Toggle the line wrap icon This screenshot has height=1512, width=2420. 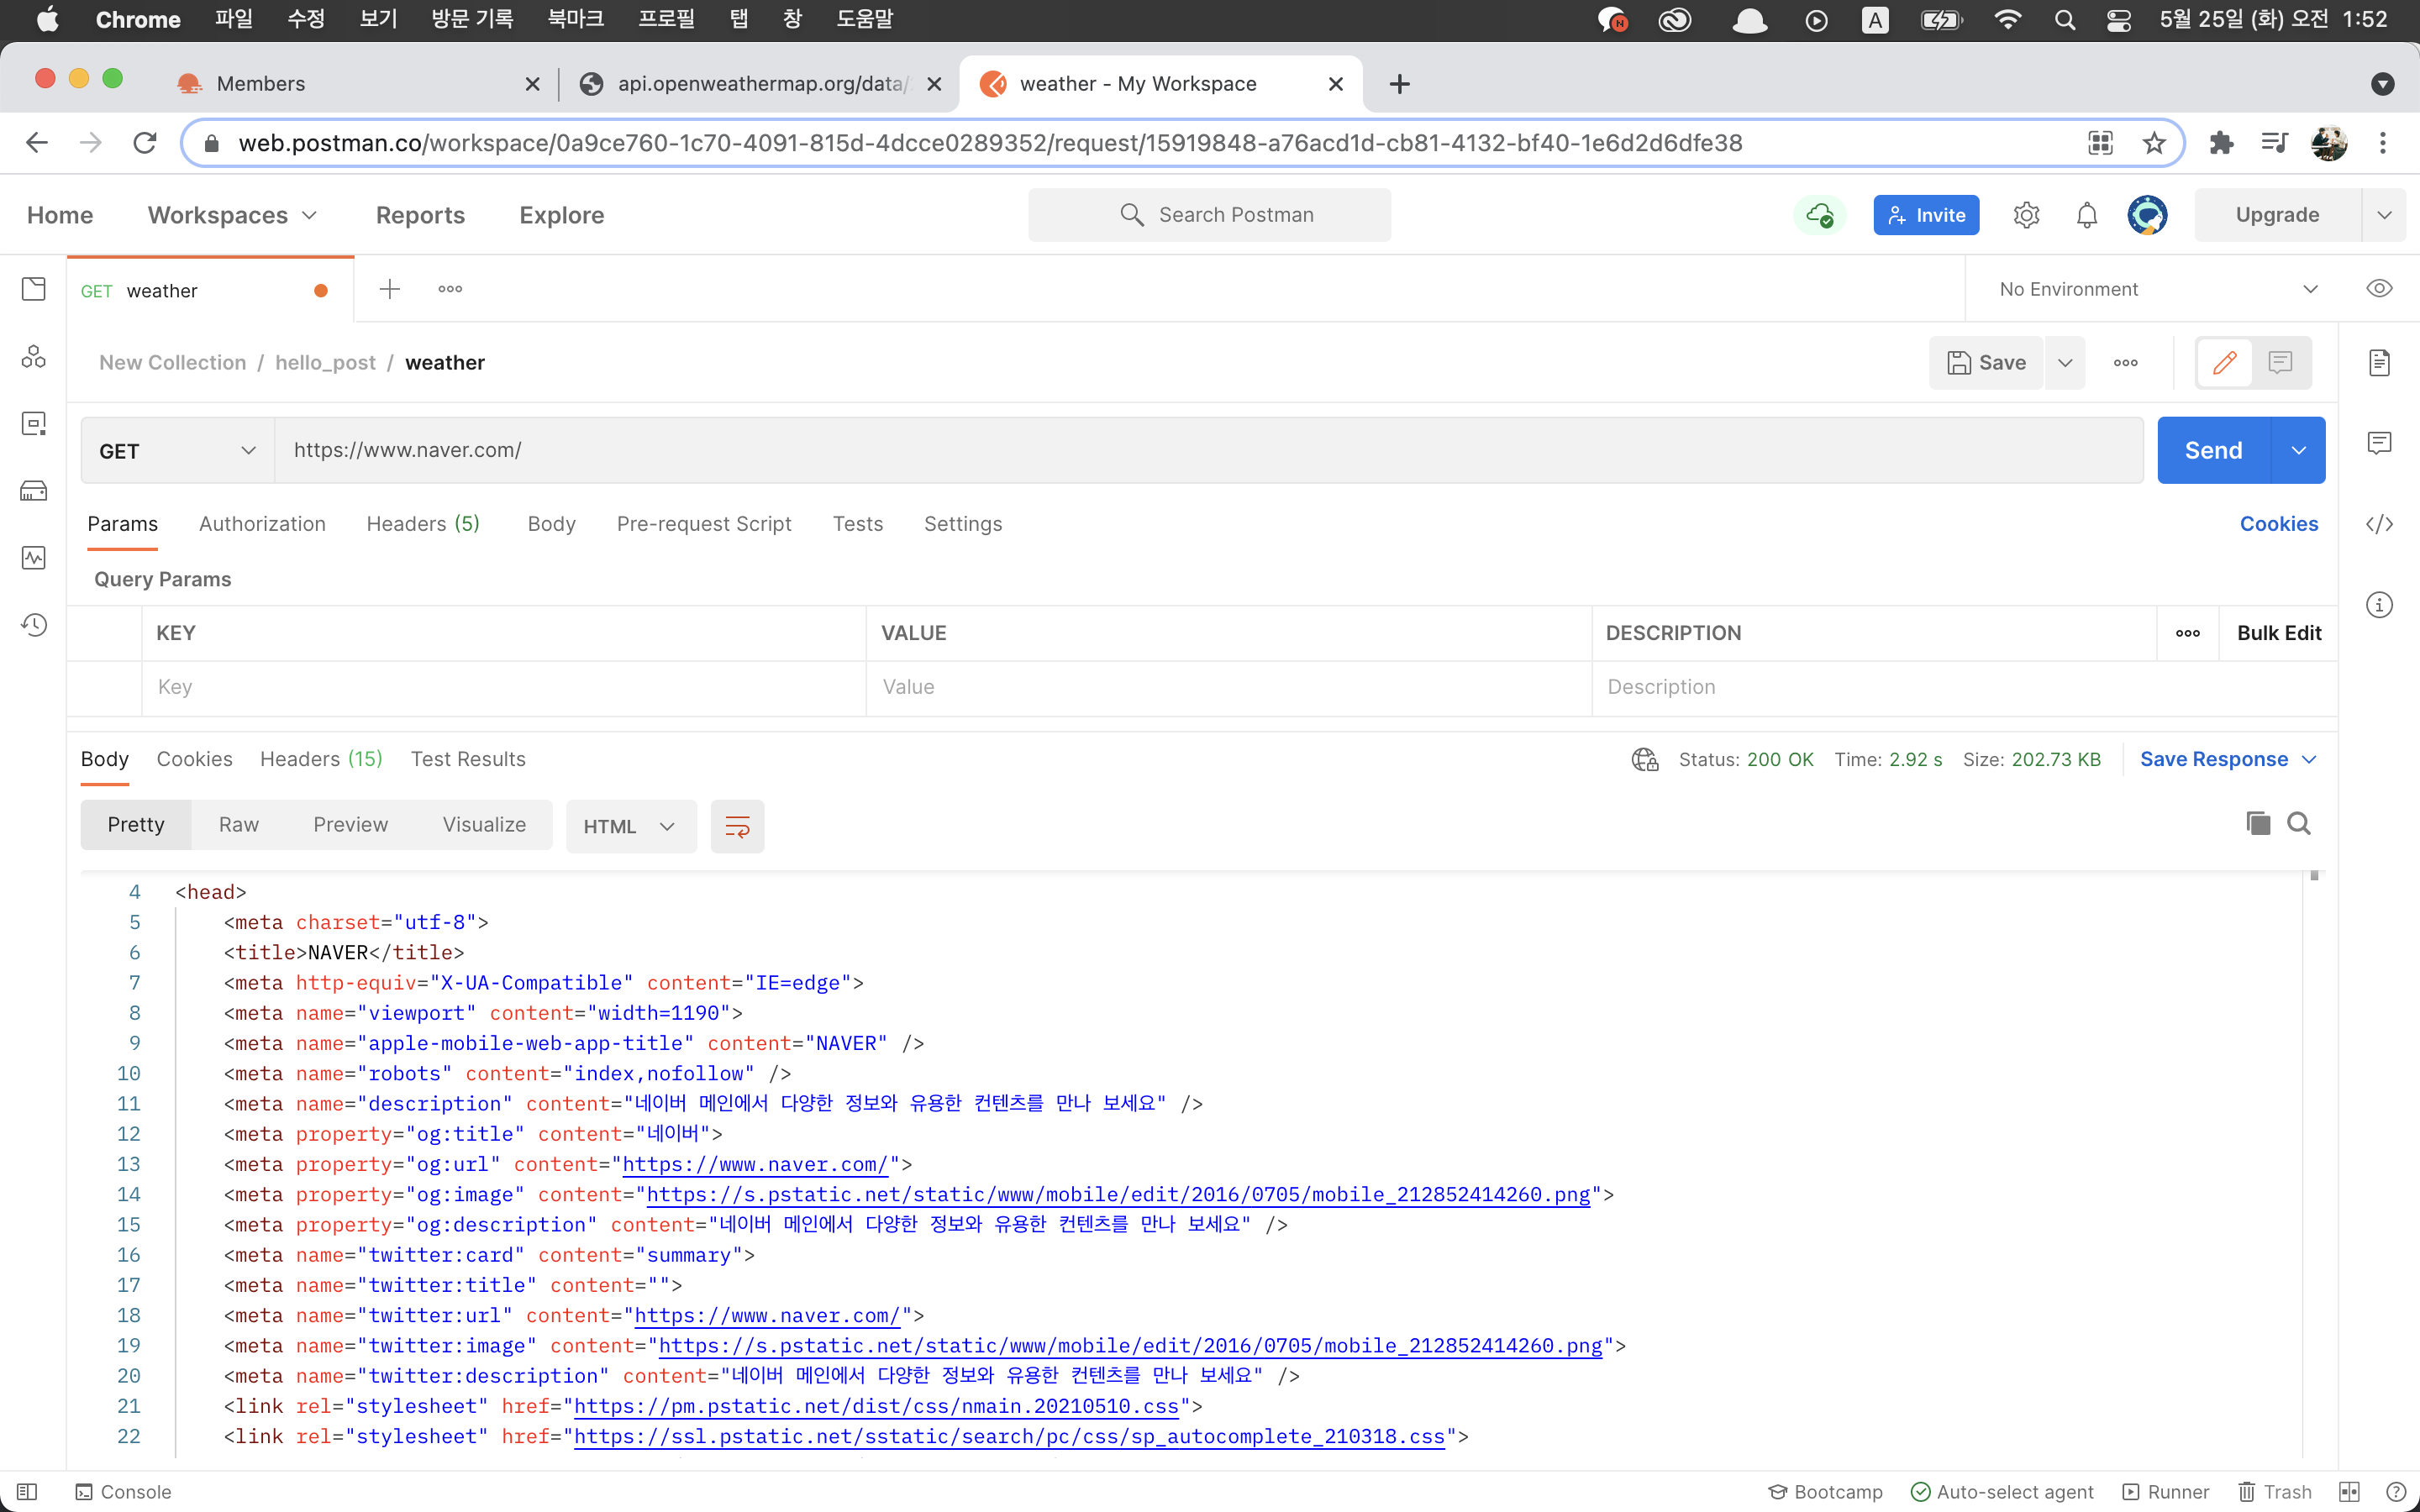point(737,826)
